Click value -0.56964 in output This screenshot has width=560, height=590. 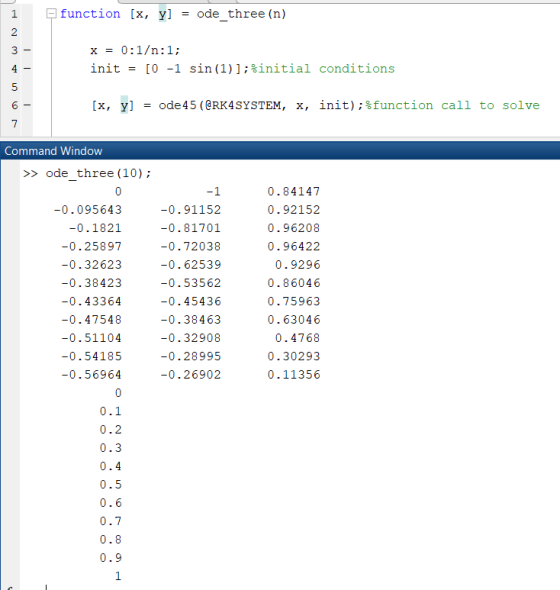[x=91, y=375]
